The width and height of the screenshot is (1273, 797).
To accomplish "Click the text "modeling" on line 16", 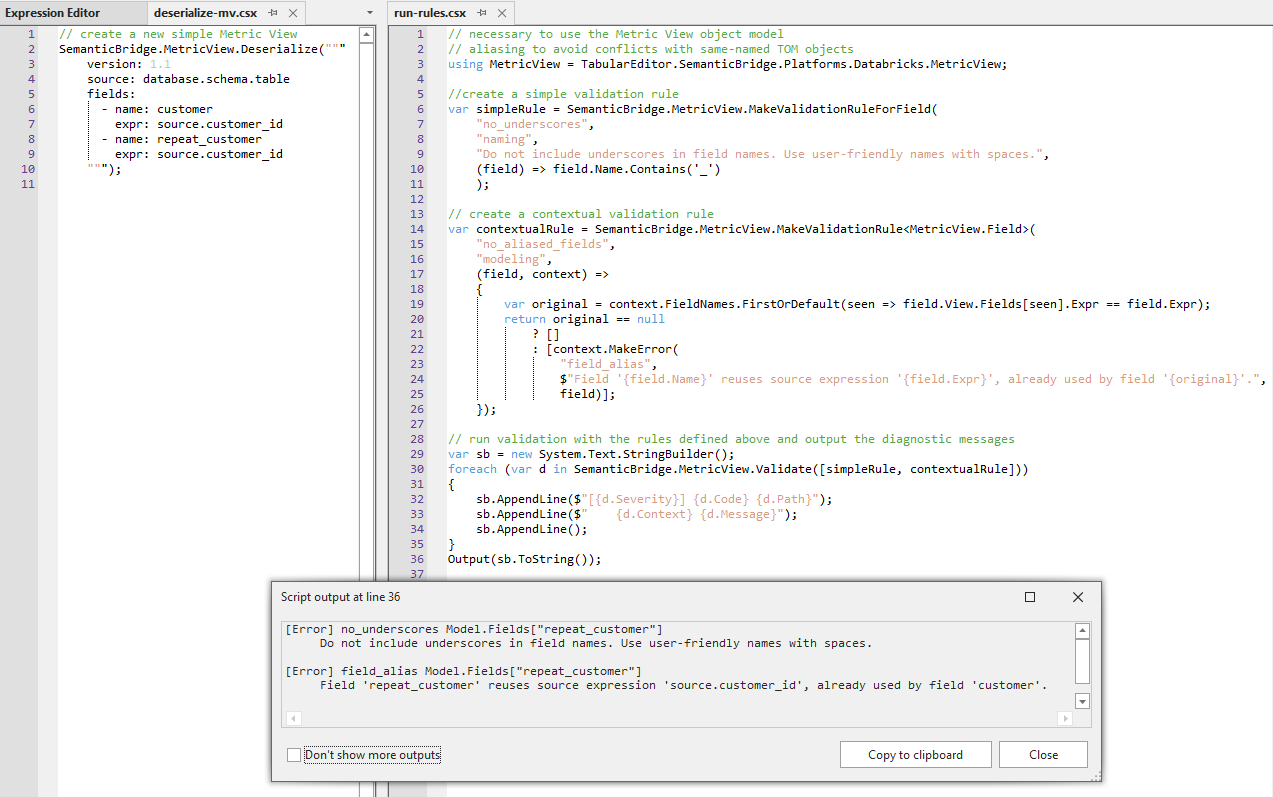I will click(x=512, y=259).
